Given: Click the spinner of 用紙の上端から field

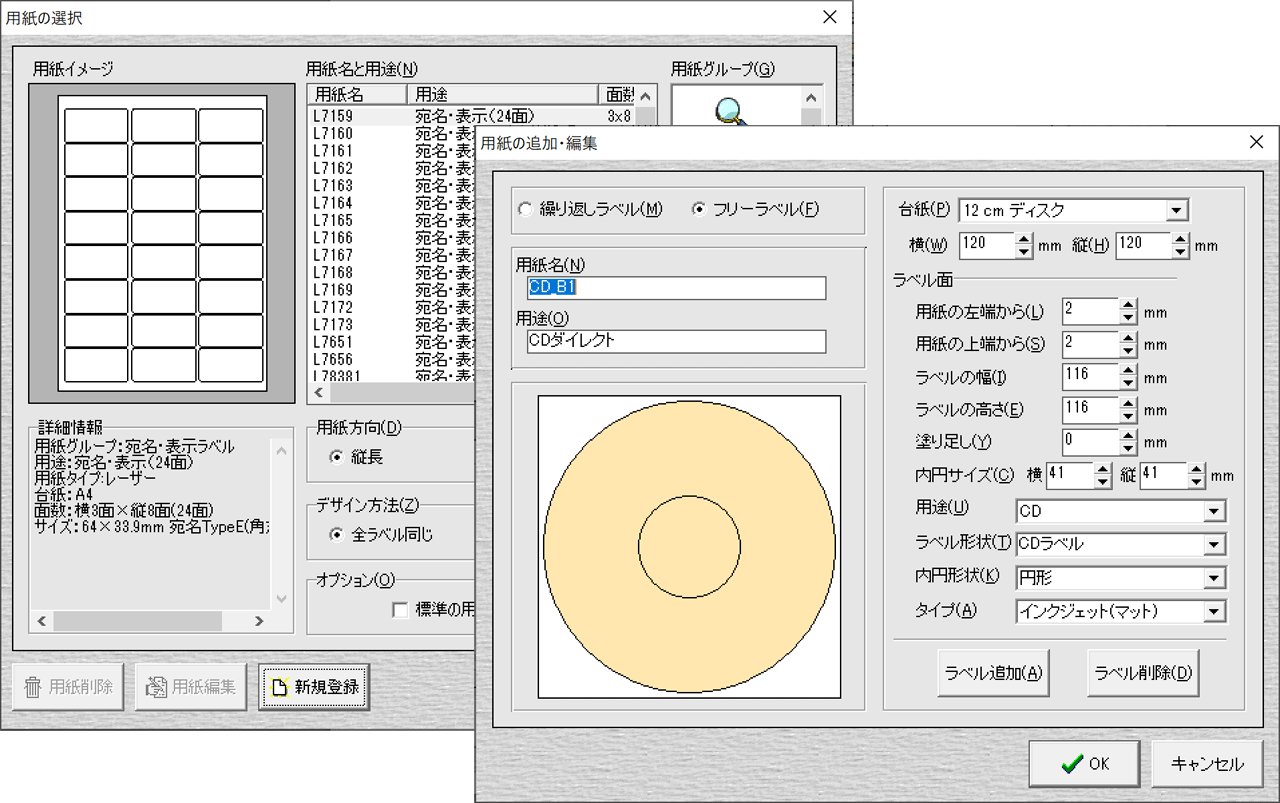Looking at the screenshot, I should pos(1128,344).
